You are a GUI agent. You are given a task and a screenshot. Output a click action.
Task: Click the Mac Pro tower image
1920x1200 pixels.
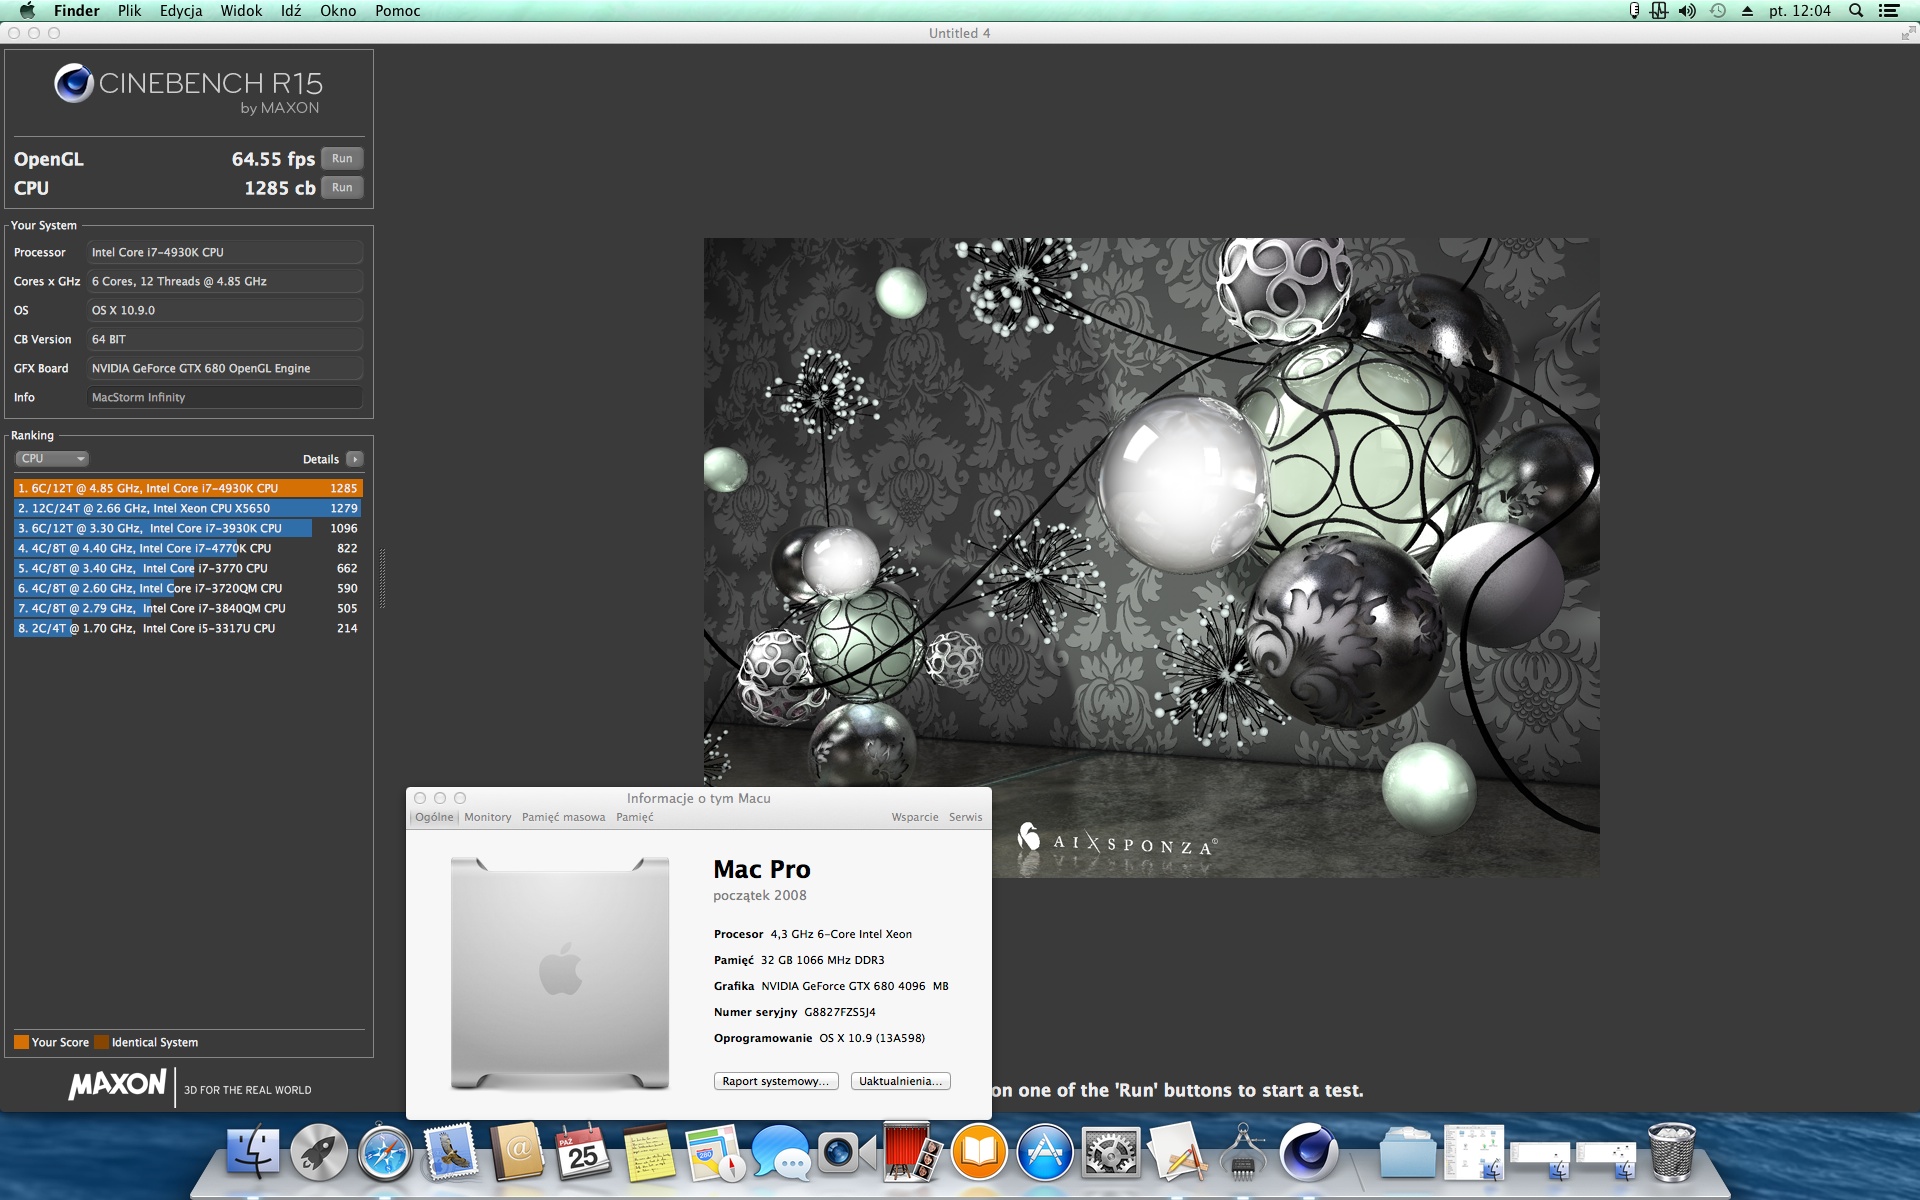click(x=560, y=973)
